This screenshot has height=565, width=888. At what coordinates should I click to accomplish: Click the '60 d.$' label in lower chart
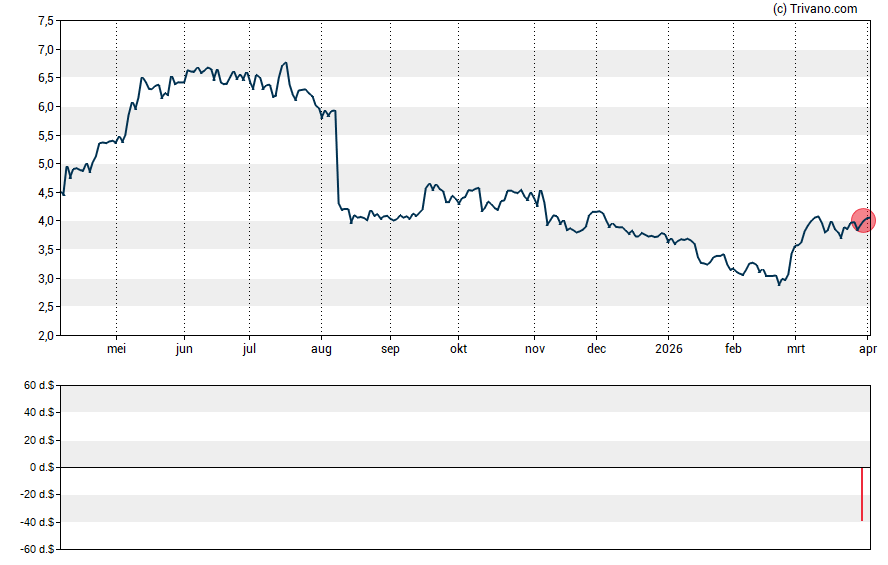pyautogui.click(x=39, y=385)
